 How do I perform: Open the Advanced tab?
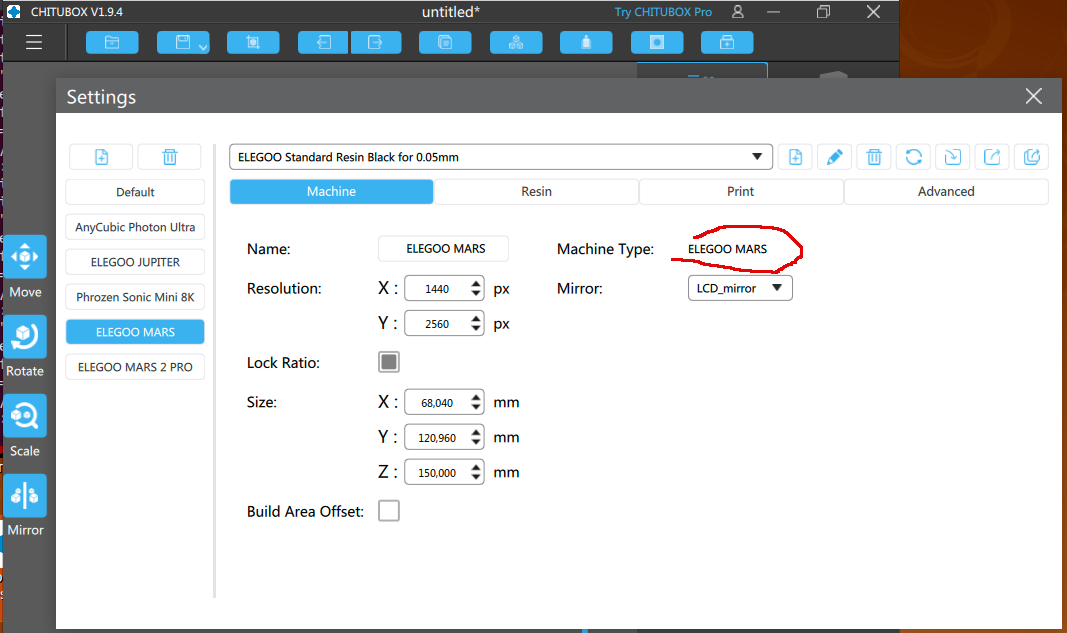pyautogui.click(x=946, y=191)
